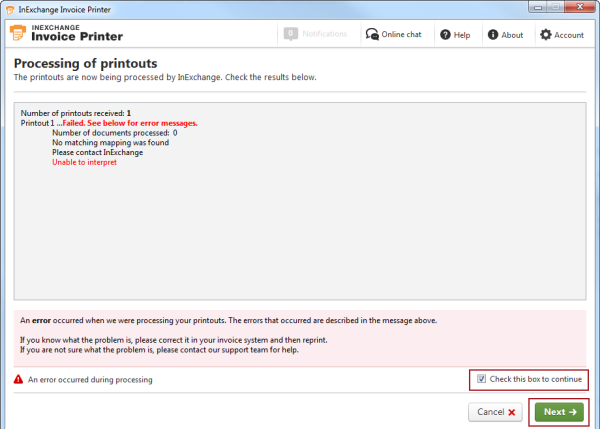
Task: Click the 'Unable to interpret' error text
Action: pos(84,162)
